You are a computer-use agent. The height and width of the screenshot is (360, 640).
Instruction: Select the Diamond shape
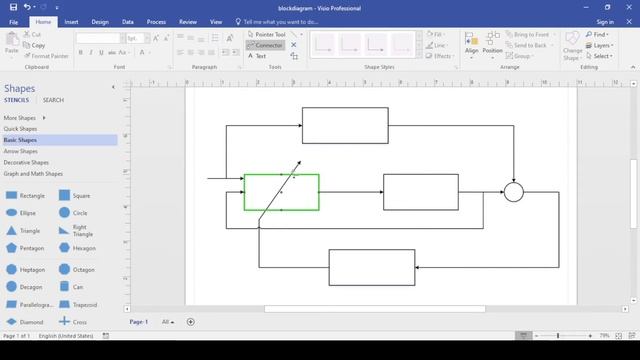24,322
